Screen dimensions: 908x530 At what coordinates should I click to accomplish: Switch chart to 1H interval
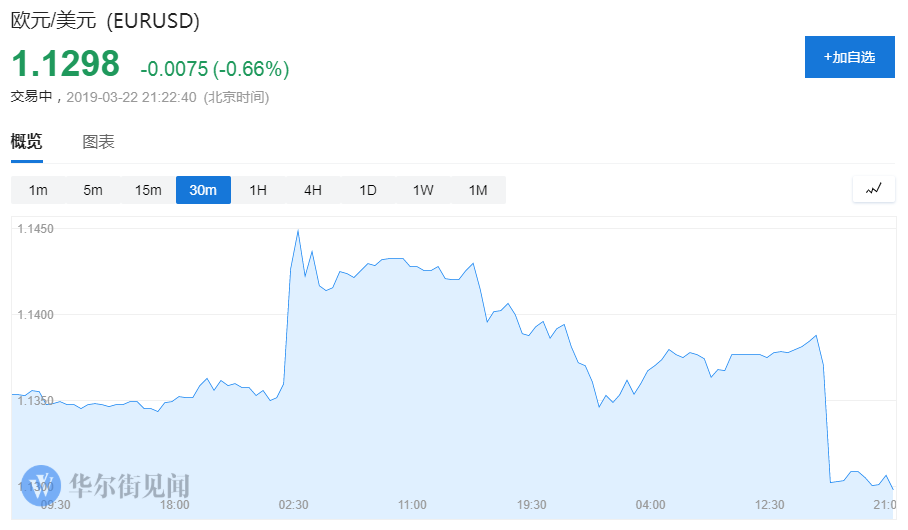[x=258, y=190]
